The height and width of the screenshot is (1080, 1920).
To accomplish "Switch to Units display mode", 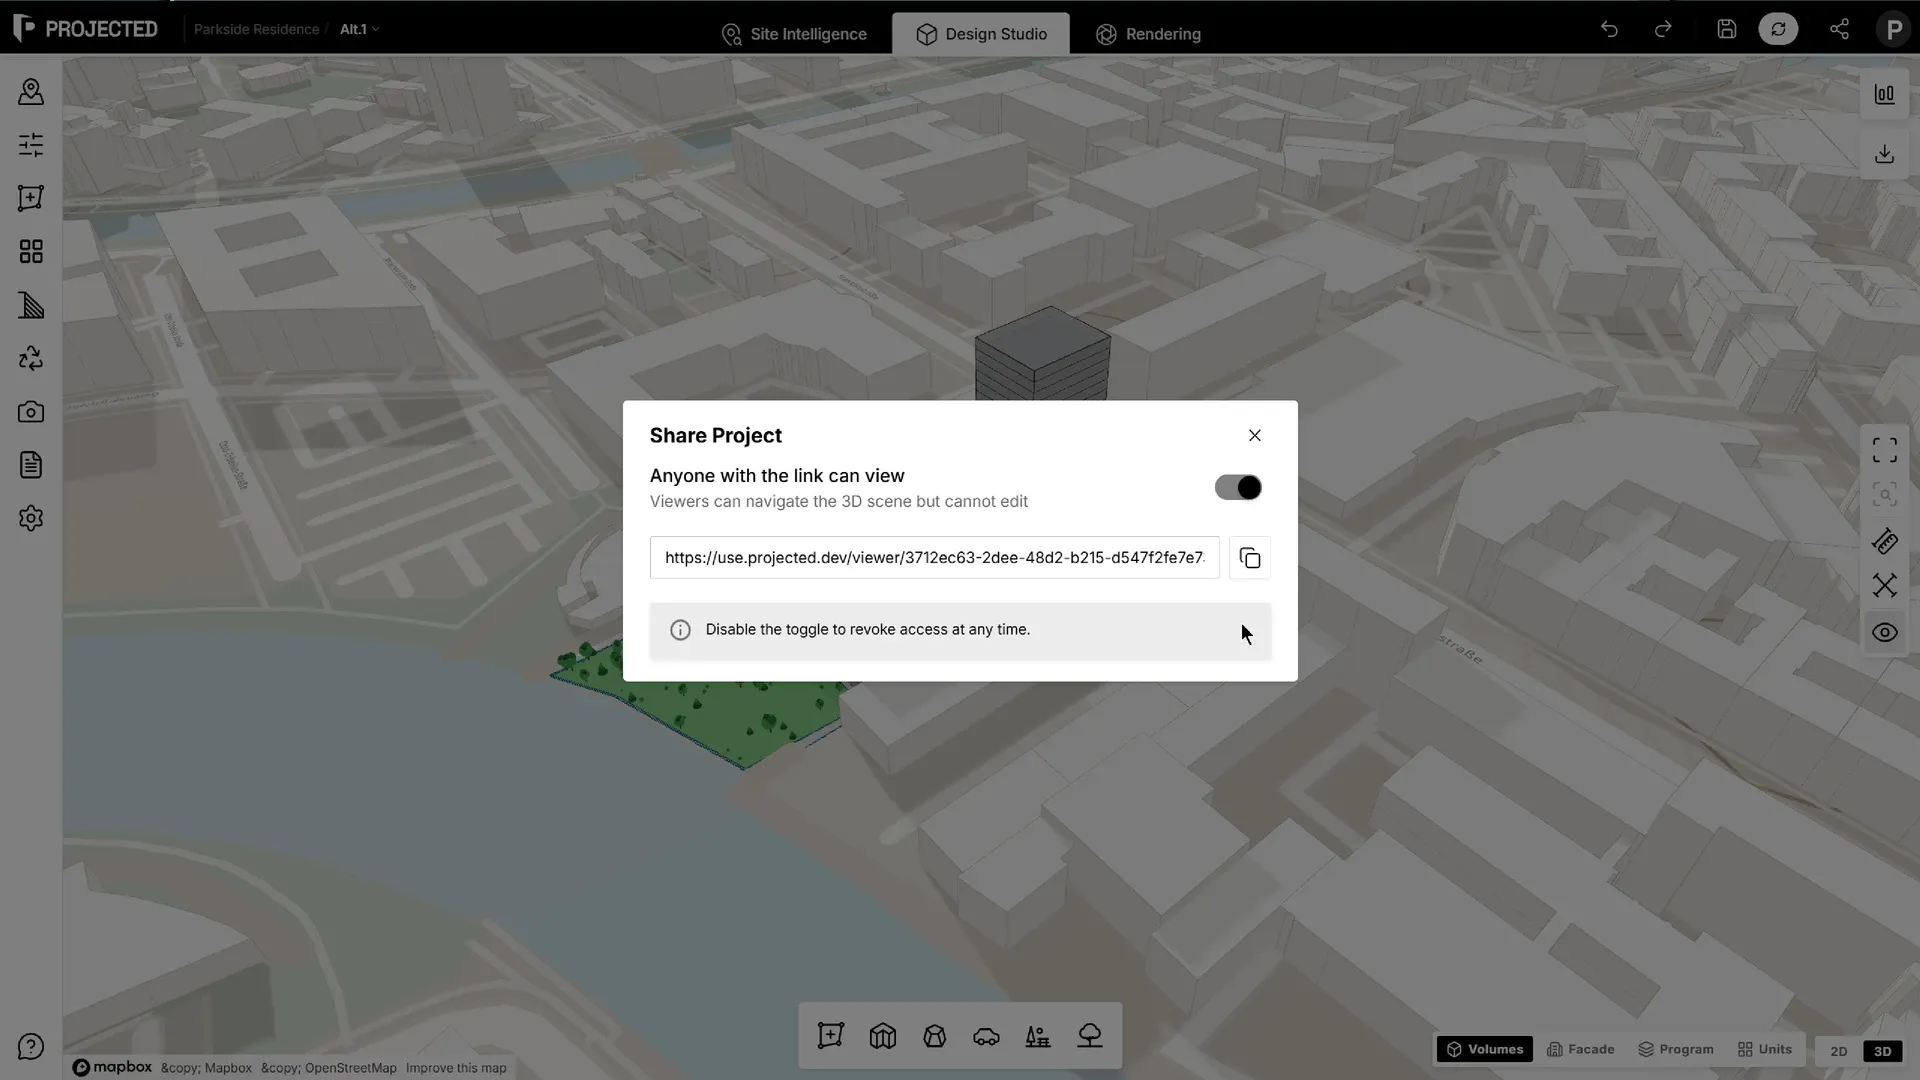I will pos(1765,1049).
